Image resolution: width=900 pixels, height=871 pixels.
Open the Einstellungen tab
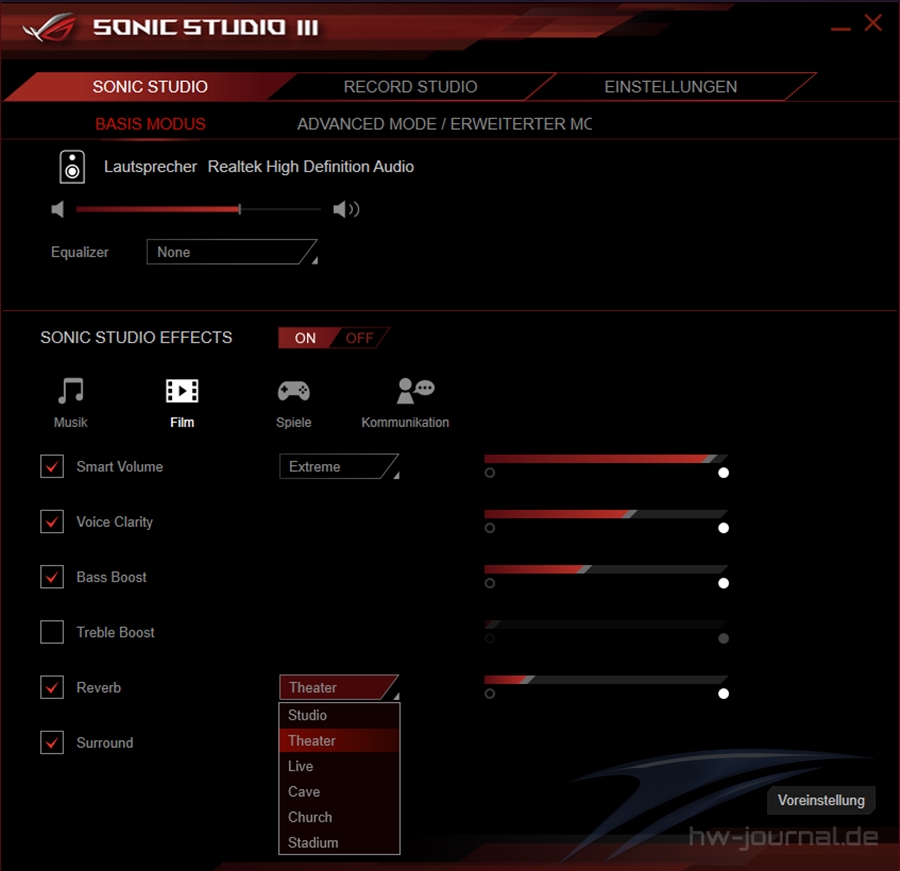point(670,87)
